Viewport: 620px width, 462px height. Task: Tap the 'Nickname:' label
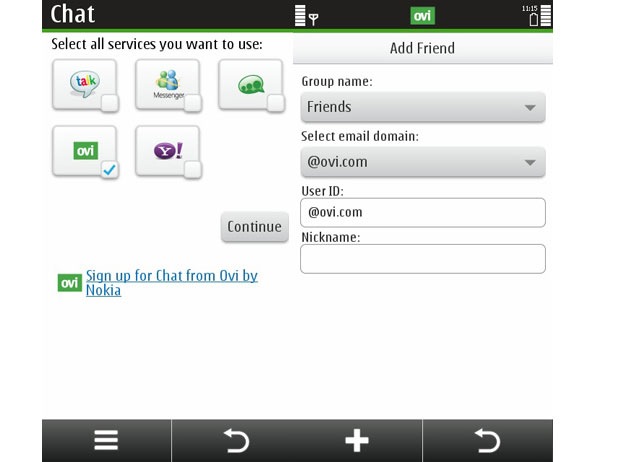(x=331, y=237)
